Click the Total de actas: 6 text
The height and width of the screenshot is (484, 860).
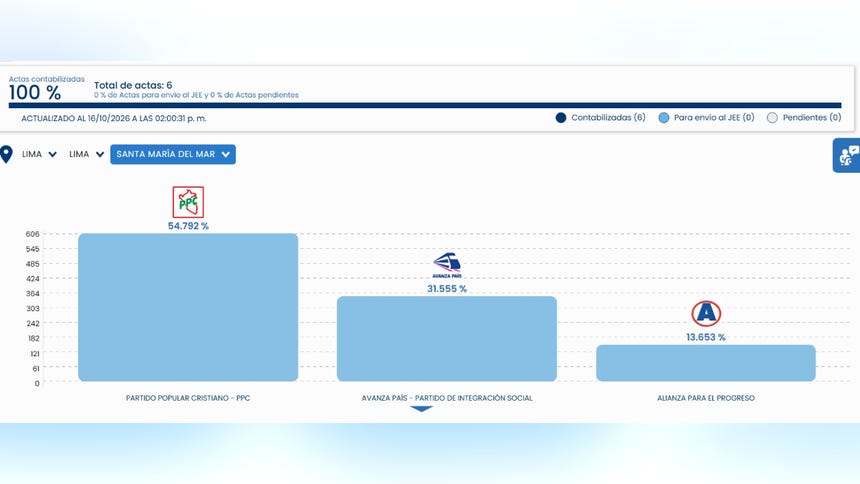pos(133,85)
